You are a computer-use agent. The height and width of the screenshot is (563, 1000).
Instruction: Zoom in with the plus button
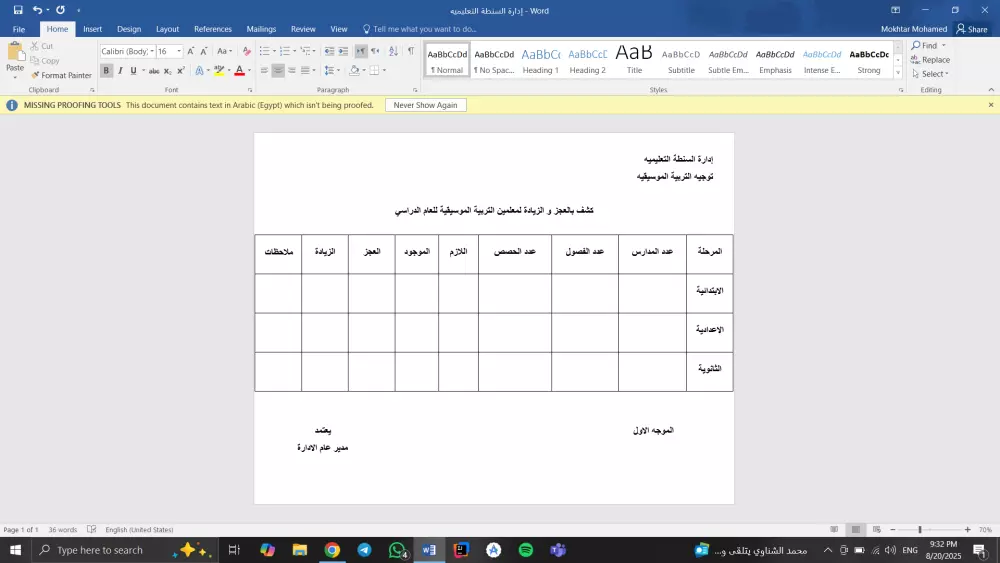click(967, 530)
